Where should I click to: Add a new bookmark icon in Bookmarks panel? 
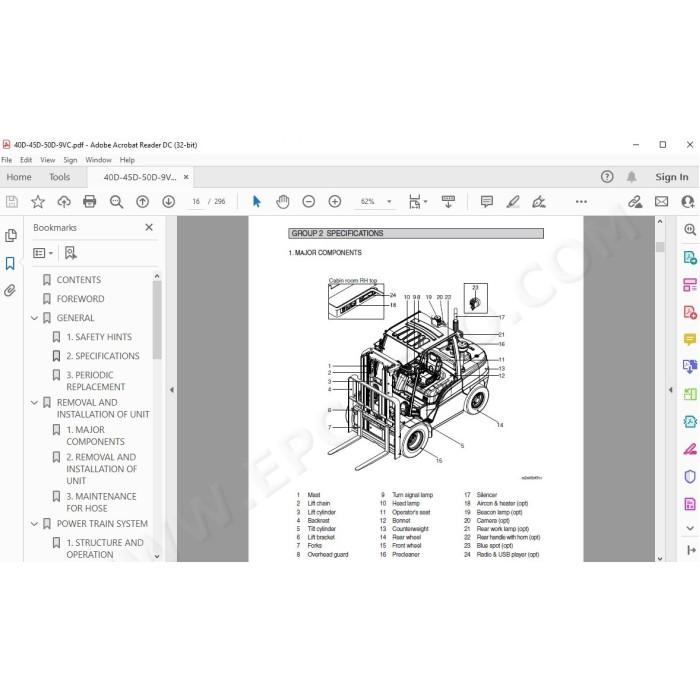tap(70, 253)
